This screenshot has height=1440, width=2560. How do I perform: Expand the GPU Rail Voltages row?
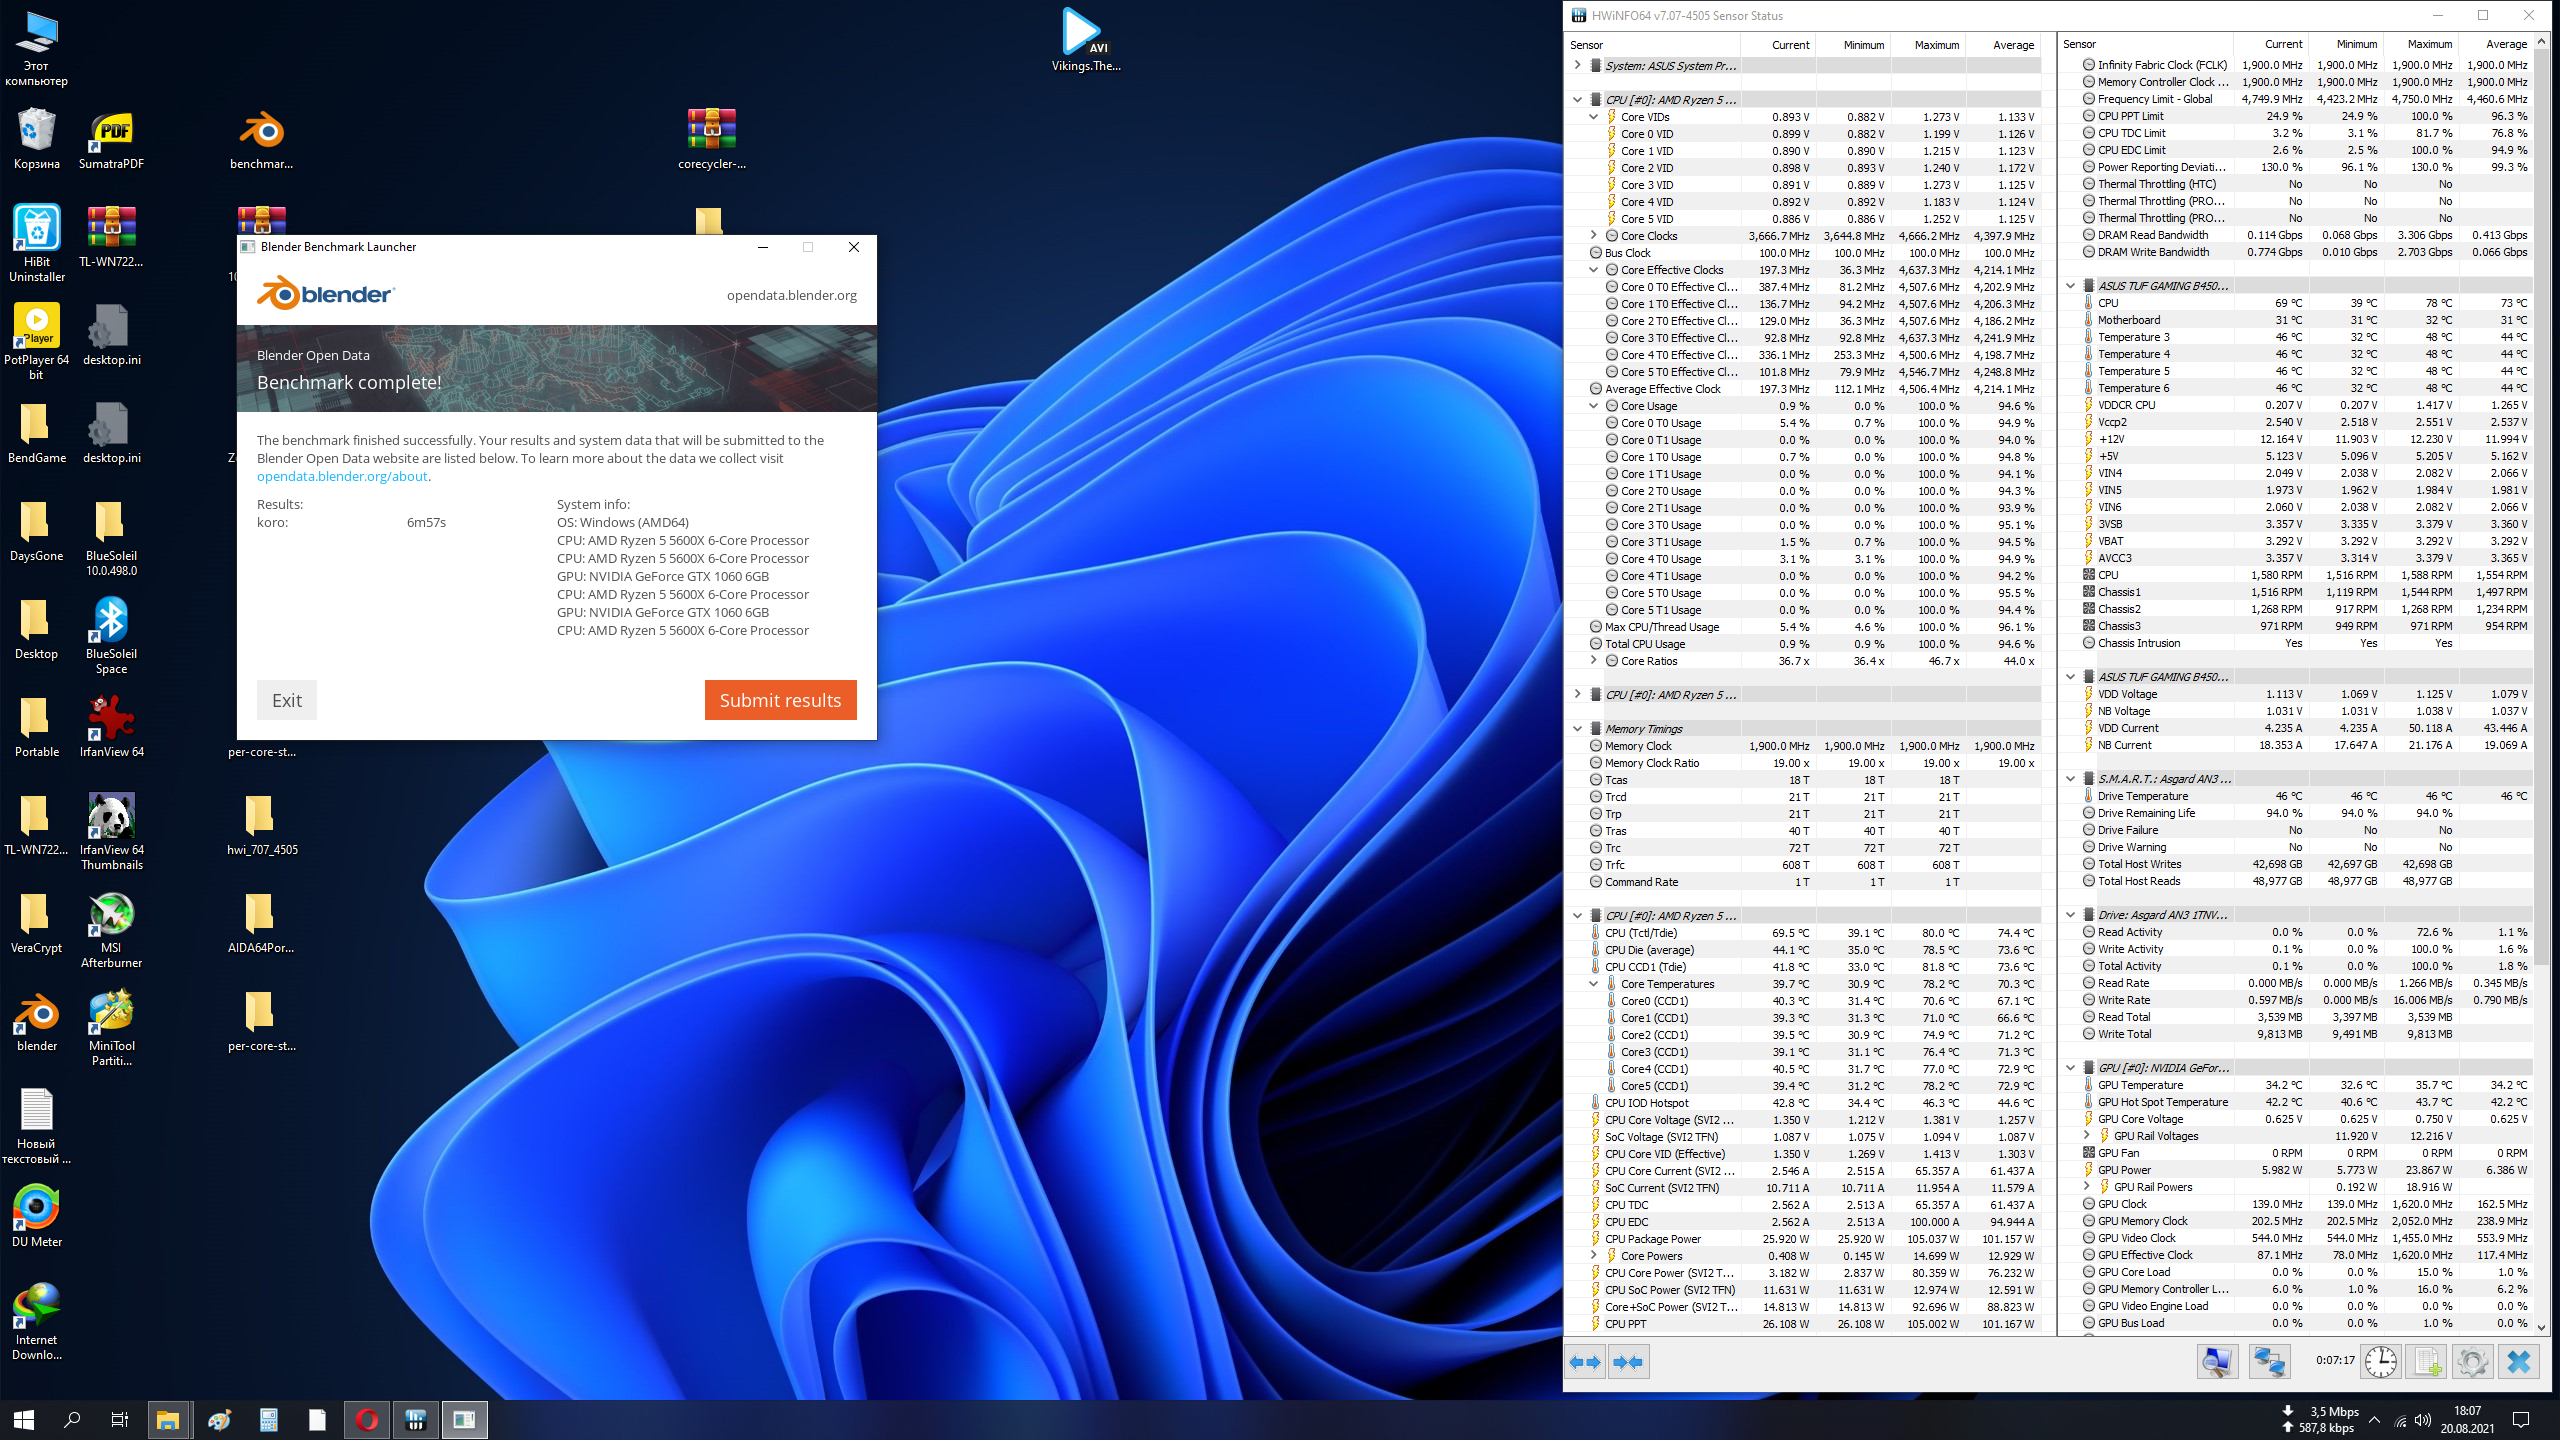(2087, 1136)
